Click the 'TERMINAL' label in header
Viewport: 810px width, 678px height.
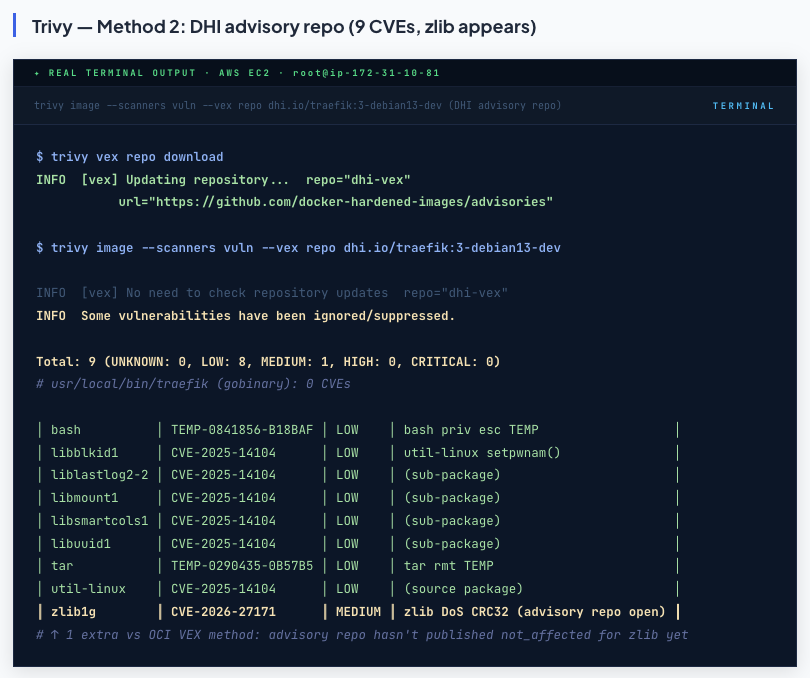click(743, 106)
